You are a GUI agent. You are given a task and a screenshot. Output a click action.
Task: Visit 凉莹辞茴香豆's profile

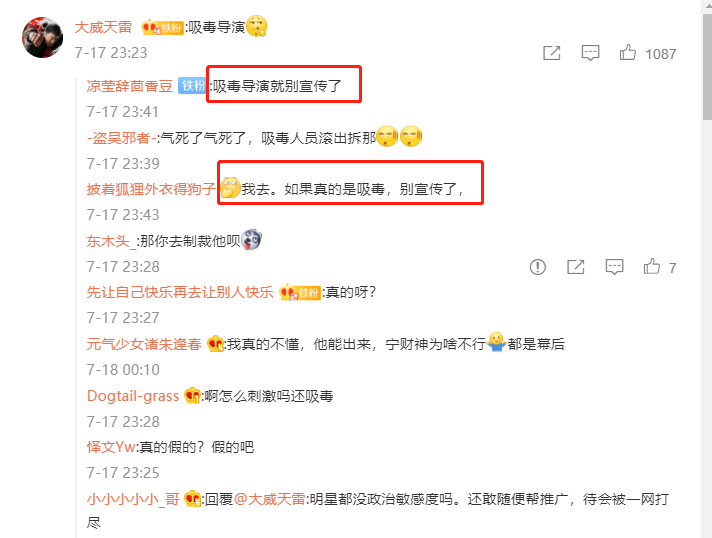129,86
